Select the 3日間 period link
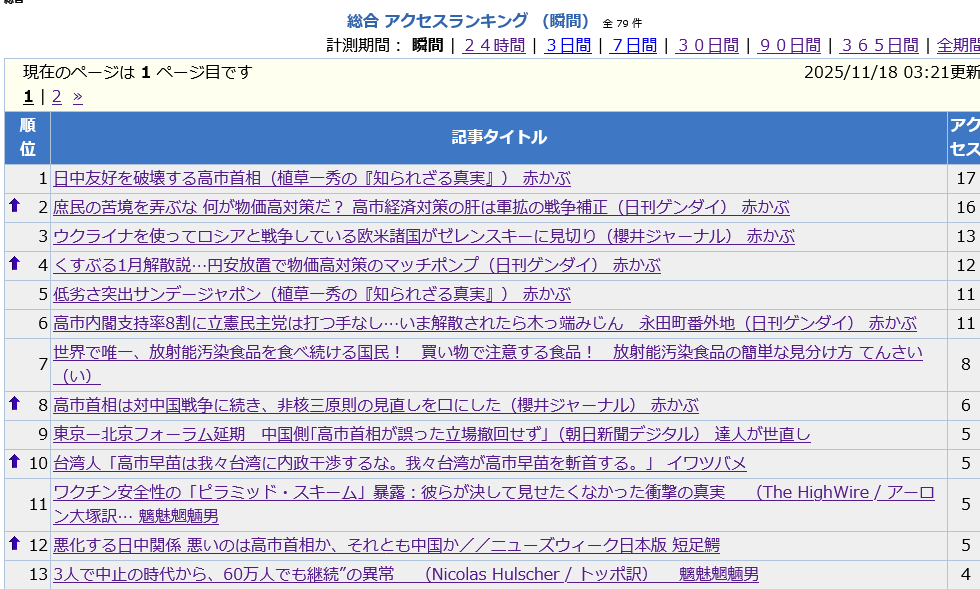 [x=567, y=45]
